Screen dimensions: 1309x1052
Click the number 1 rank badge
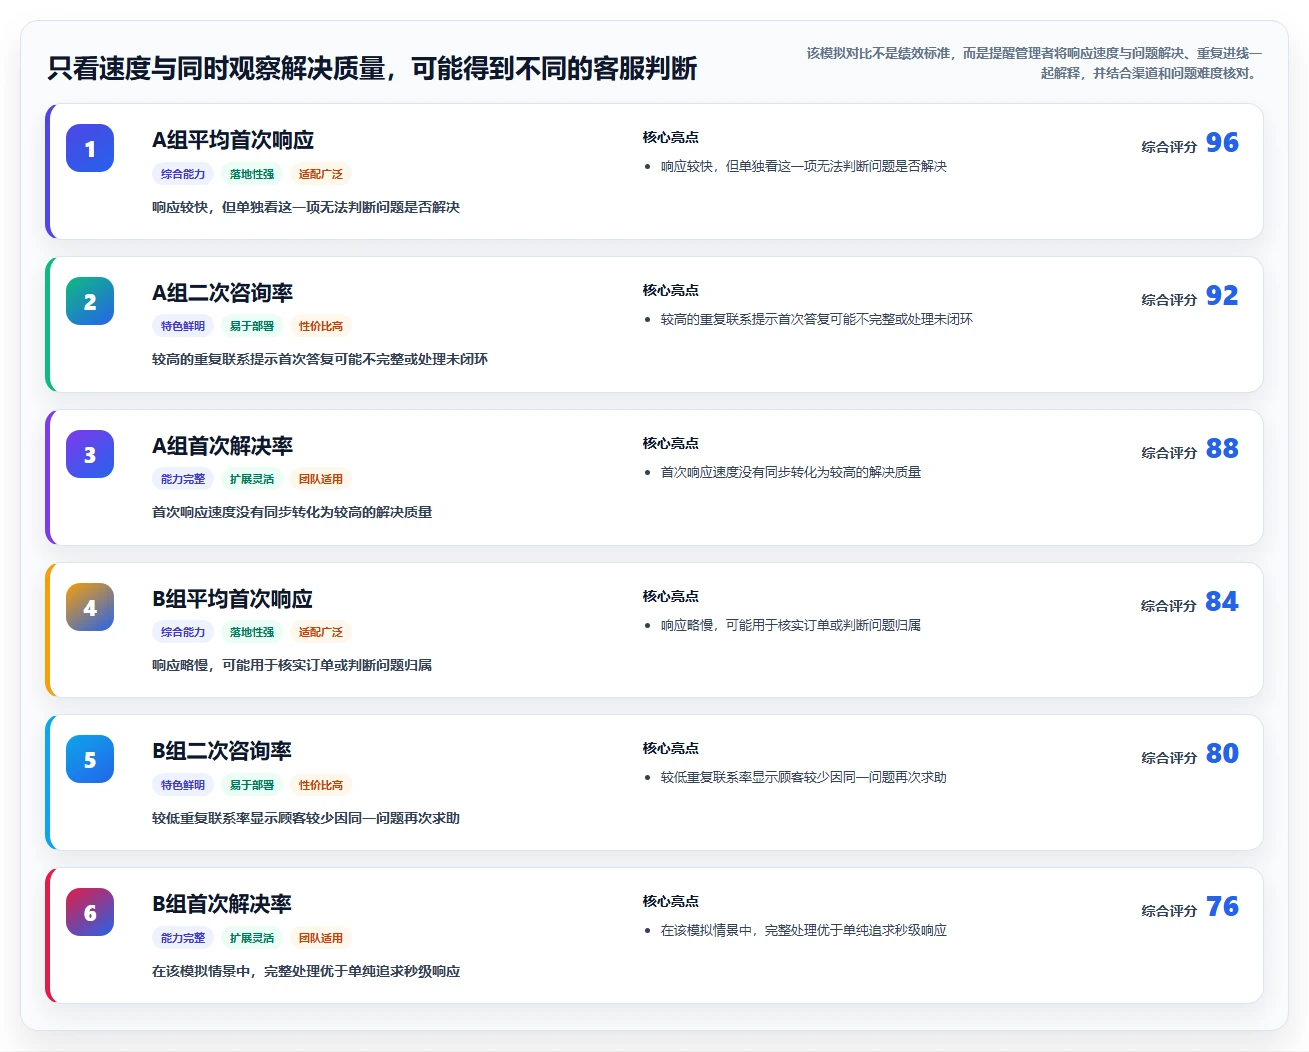[x=90, y=148]
